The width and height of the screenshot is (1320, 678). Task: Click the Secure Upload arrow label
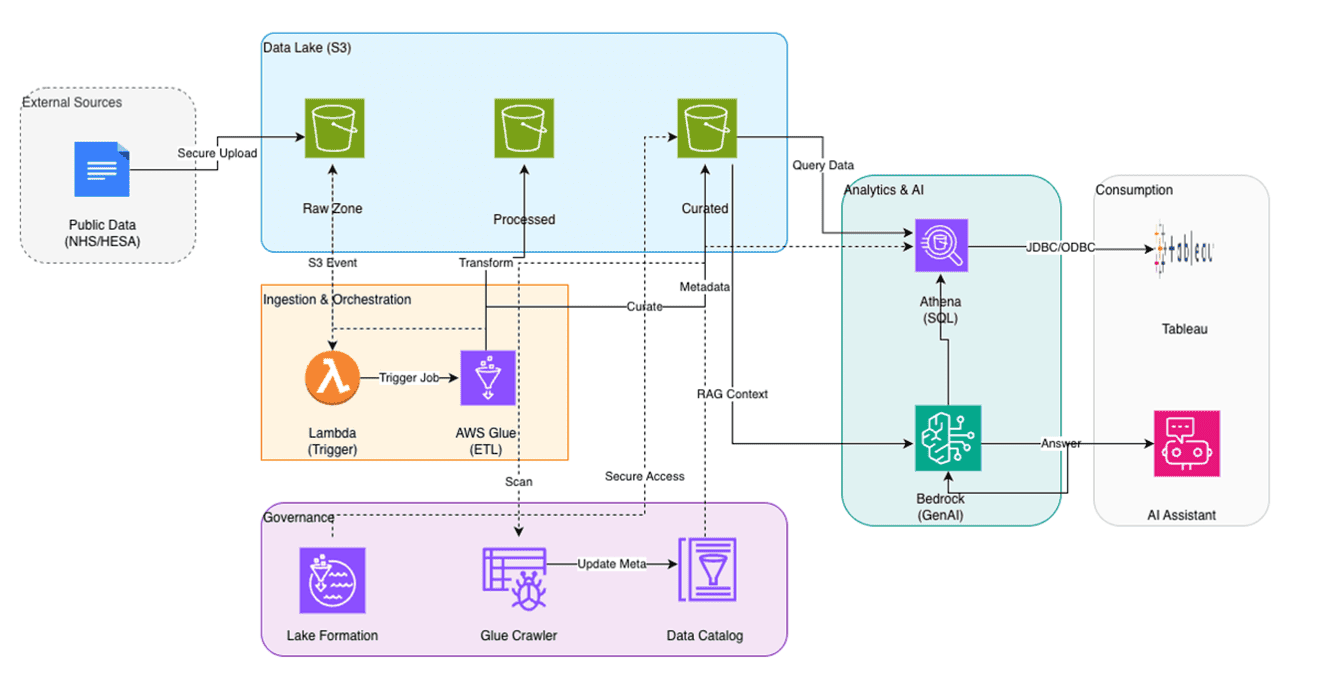pos(216,152)
